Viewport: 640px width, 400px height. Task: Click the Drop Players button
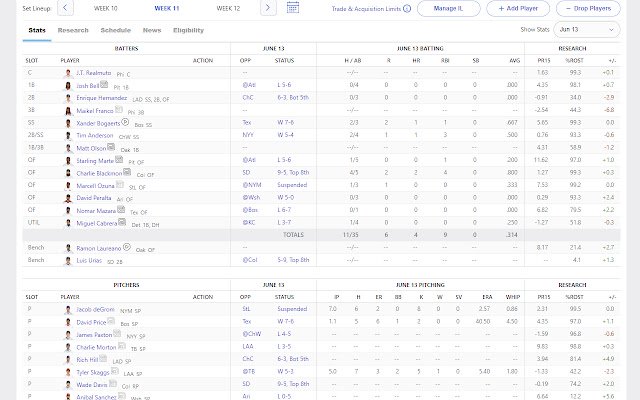[x=588, y=8]
